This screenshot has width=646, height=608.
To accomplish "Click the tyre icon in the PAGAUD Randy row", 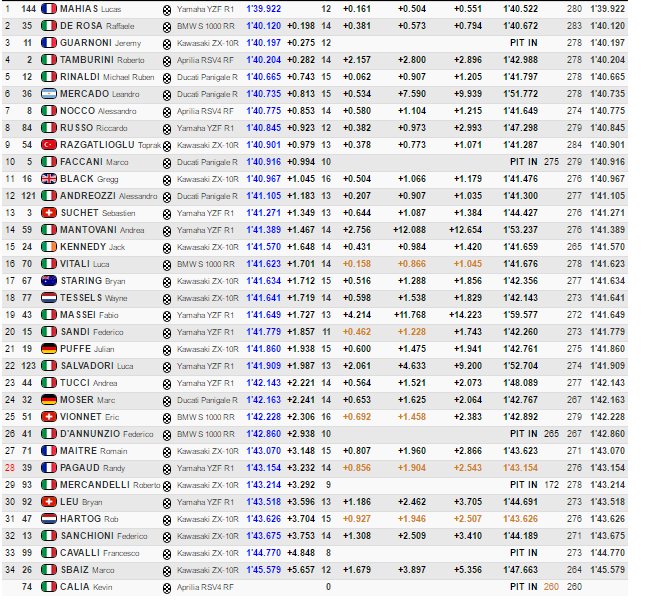I will [x=167, y=470].
